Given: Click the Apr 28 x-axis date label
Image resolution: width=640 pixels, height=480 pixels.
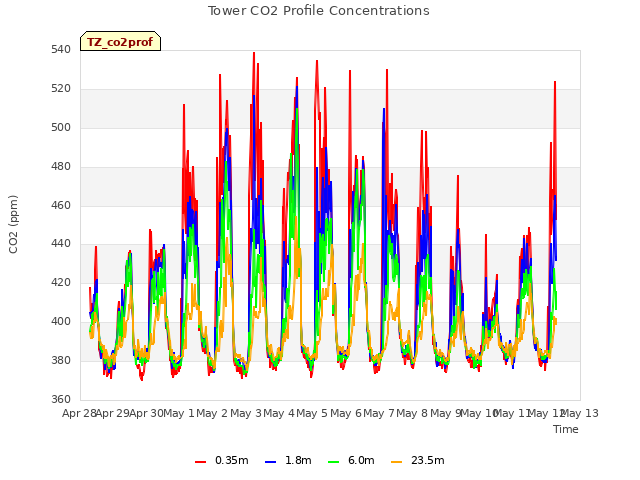Looking at the screenshot, I should 79,413.
